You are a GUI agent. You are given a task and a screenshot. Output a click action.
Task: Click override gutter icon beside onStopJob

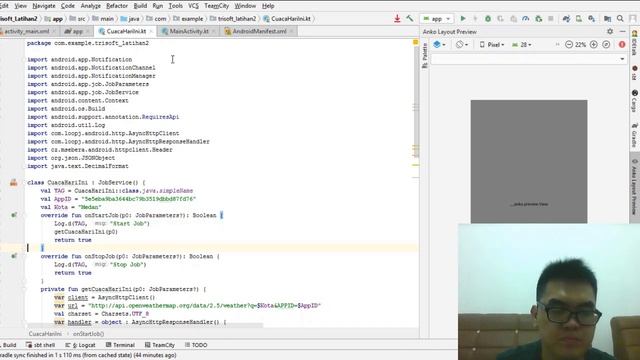click(14, 256)
